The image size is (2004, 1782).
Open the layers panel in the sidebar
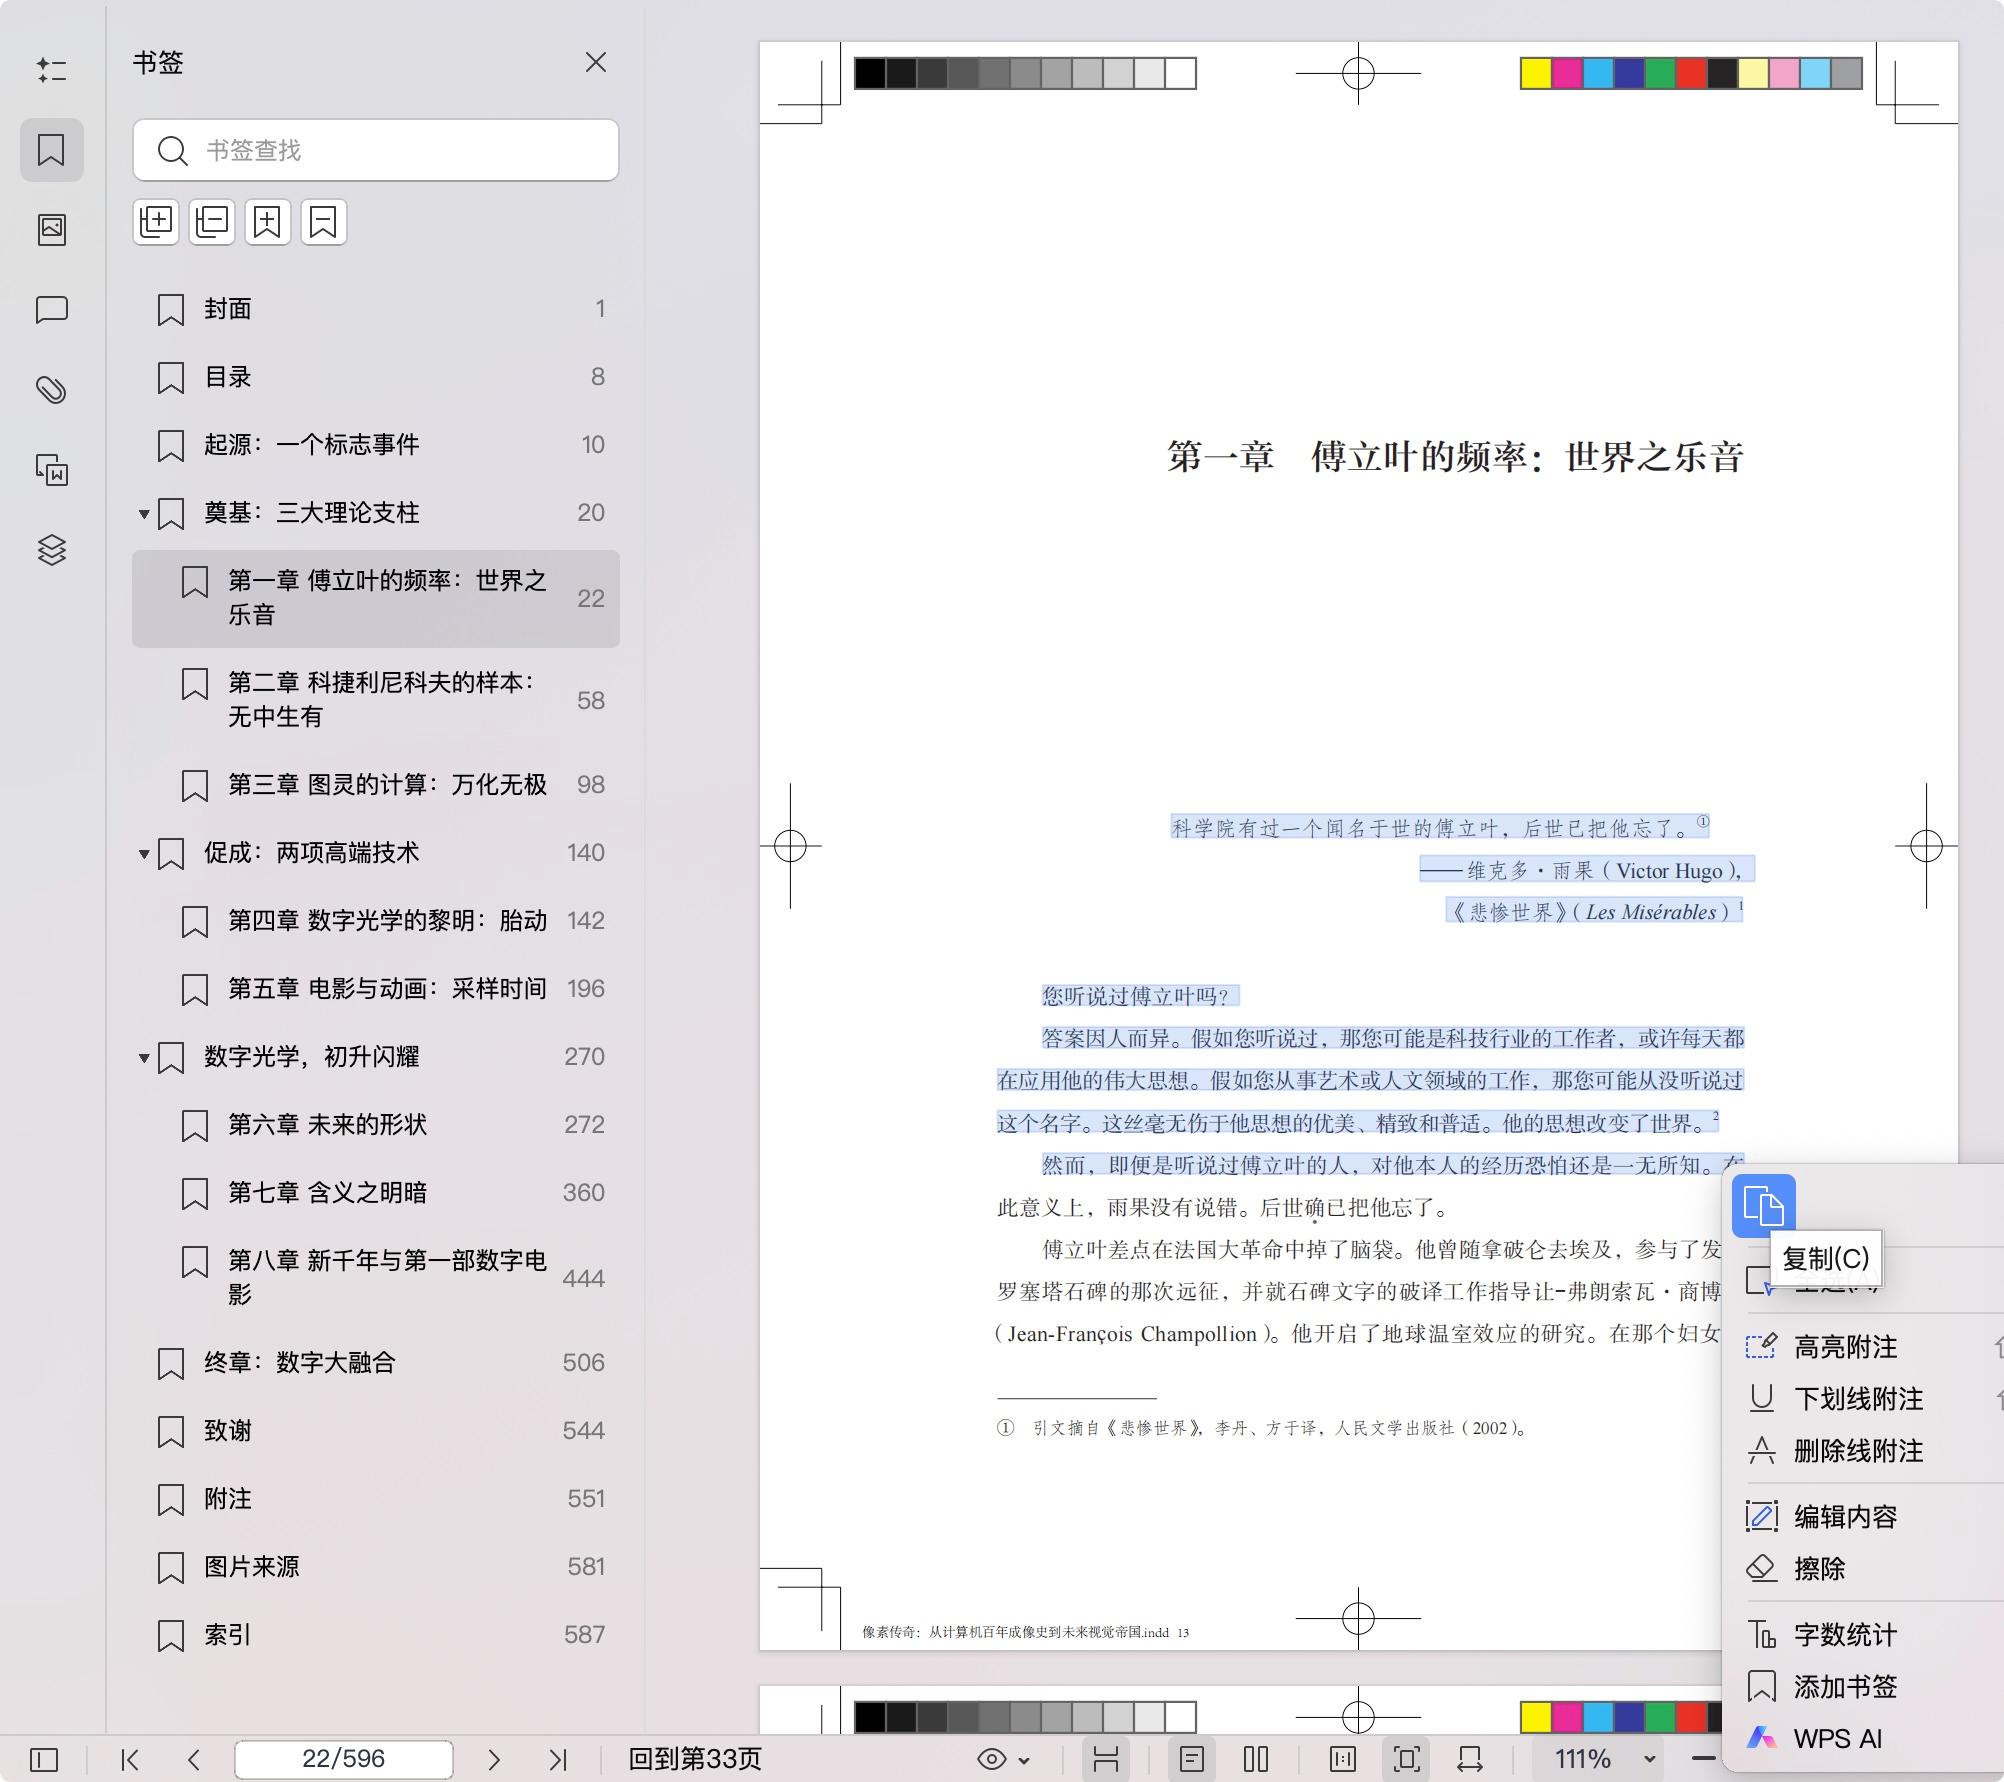coord(52,548)
